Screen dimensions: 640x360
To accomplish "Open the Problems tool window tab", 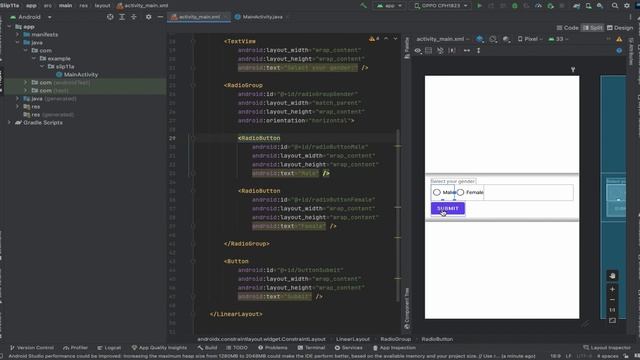I will click(x=273, y=348).
